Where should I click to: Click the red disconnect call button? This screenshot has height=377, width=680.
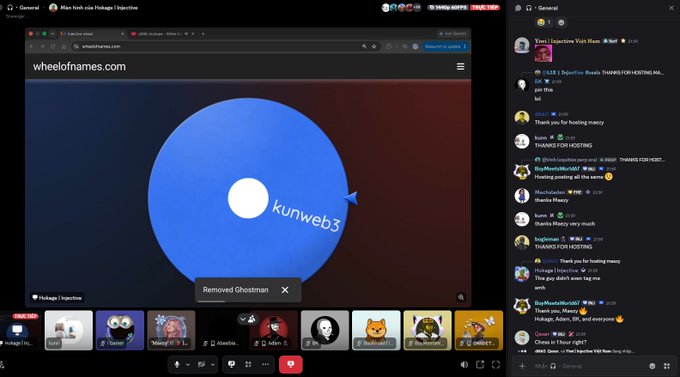tap(291, 364)
